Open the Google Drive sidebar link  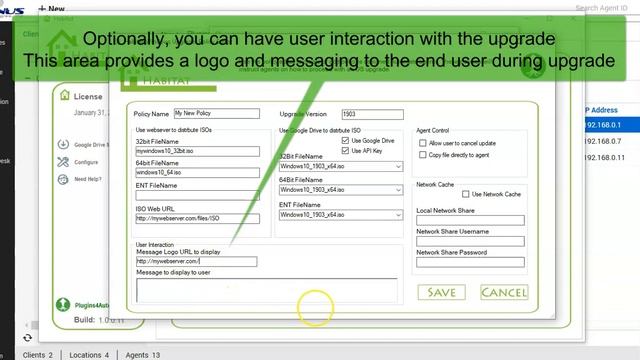pos(91,144)
